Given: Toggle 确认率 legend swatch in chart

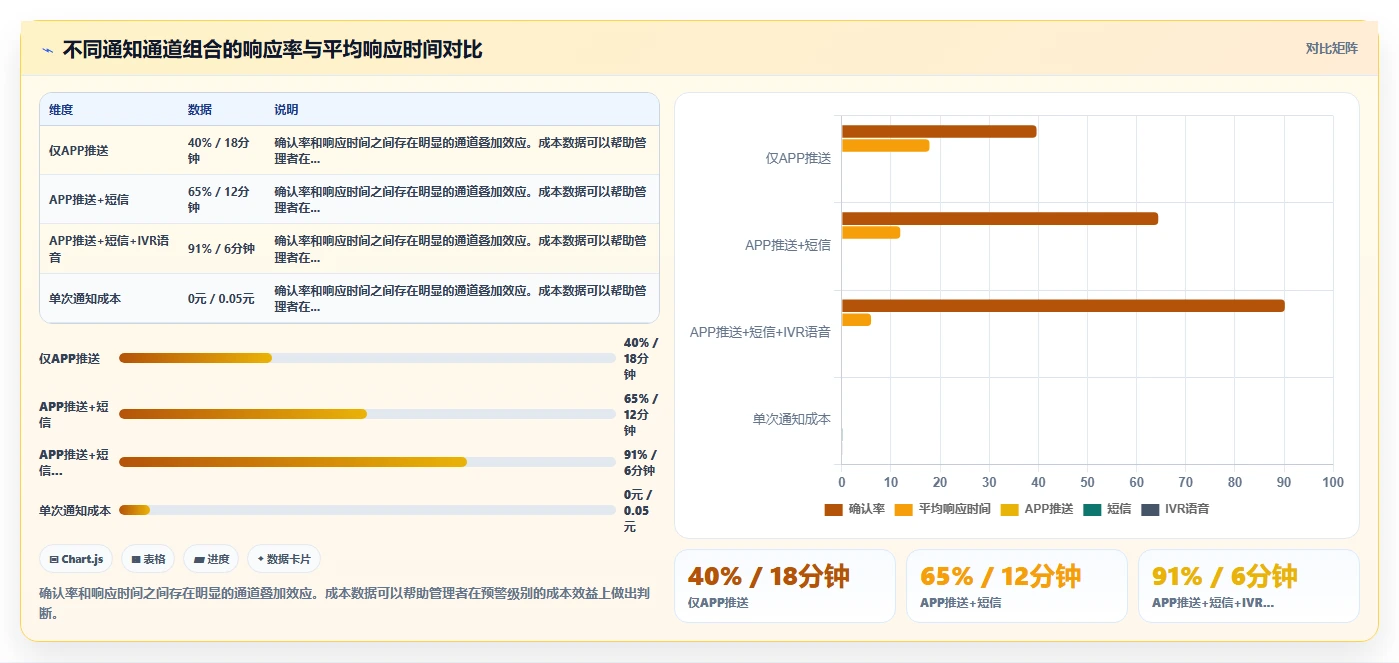Looking at the screenshot, I should coord(833,509).
